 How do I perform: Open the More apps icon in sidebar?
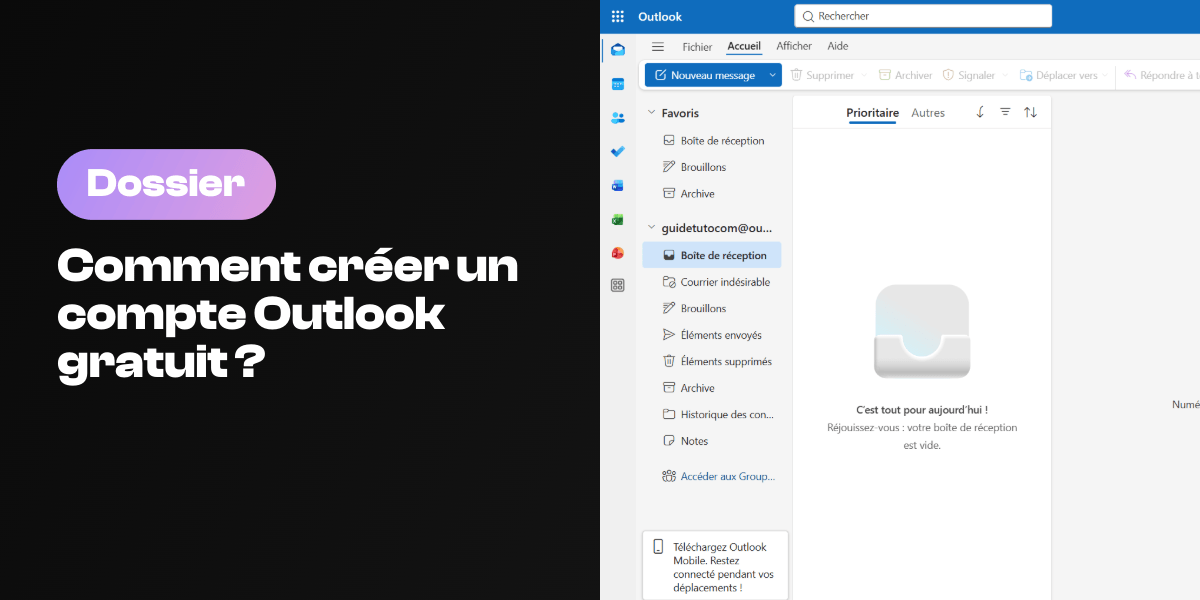[x=618, y=285]
